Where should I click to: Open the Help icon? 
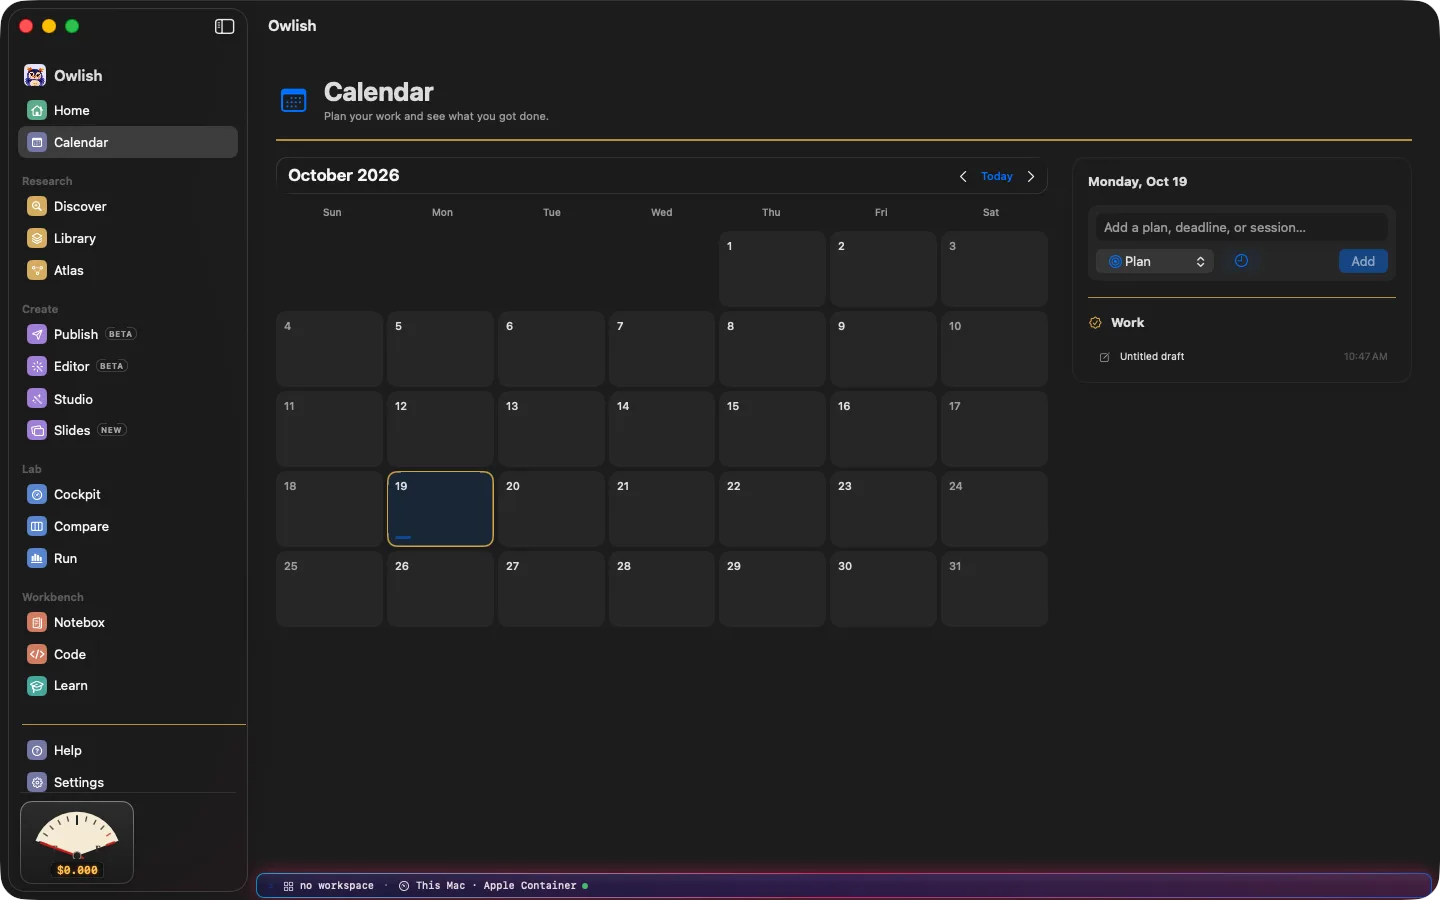[37, 750]
